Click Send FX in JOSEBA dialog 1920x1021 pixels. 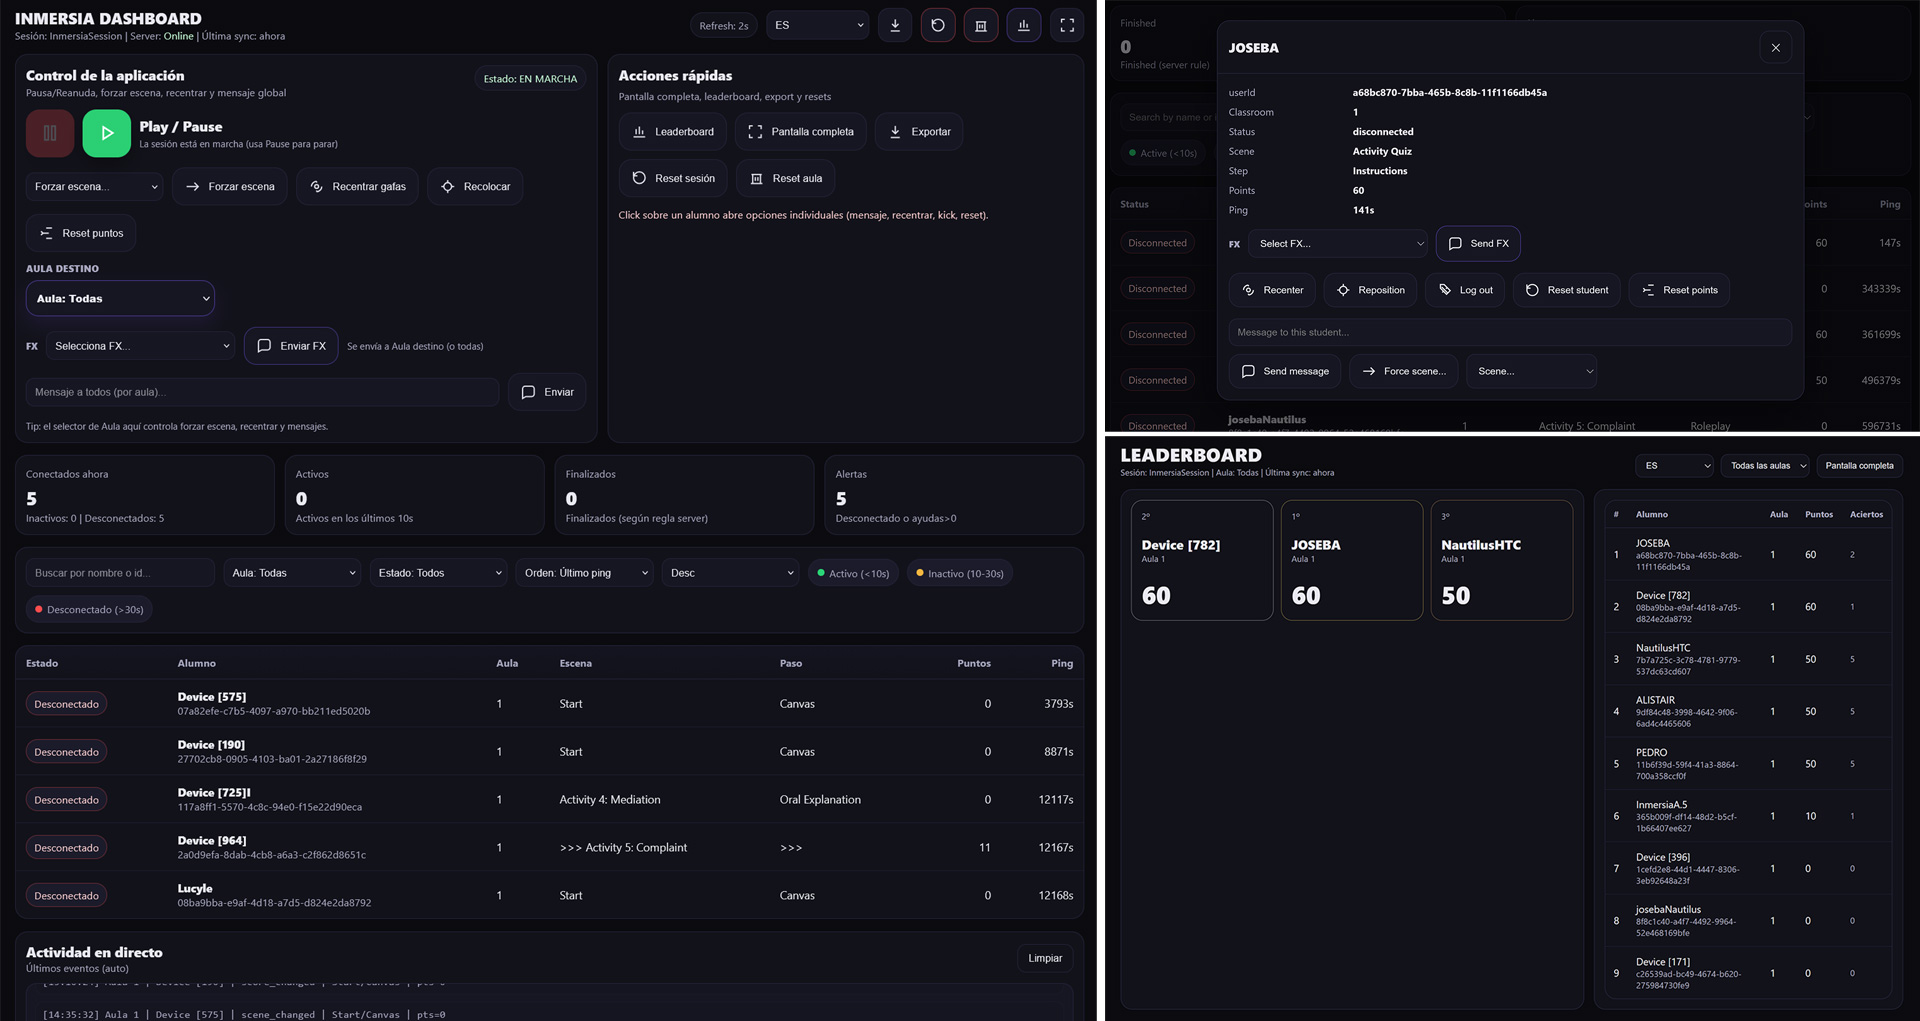click(1478, 244)
